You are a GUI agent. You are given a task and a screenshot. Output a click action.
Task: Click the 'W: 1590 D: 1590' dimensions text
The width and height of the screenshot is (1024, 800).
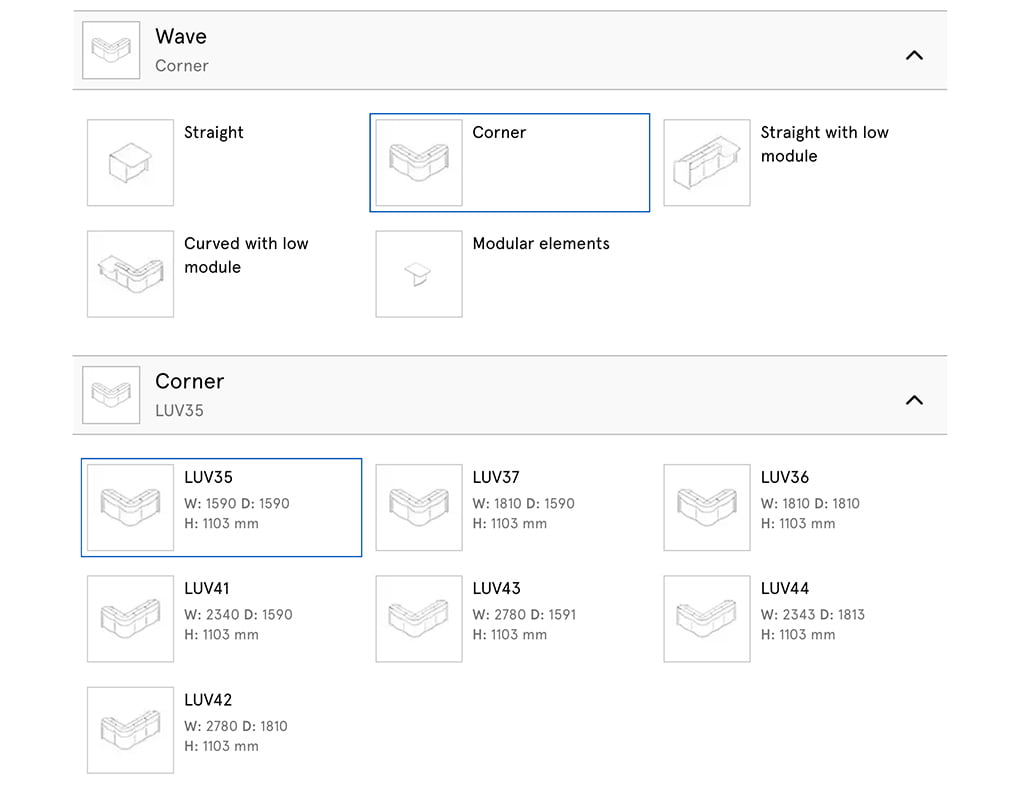click(236, 504)
